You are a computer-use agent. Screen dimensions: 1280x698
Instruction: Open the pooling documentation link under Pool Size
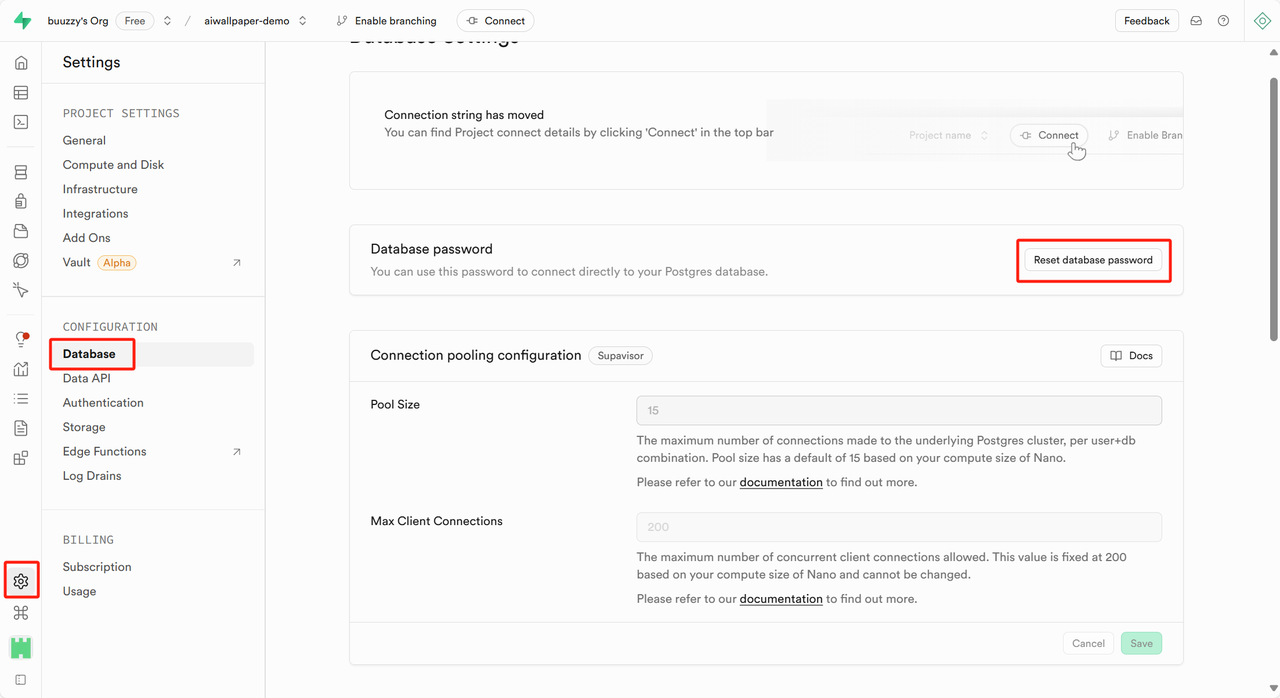coord(781,482)
